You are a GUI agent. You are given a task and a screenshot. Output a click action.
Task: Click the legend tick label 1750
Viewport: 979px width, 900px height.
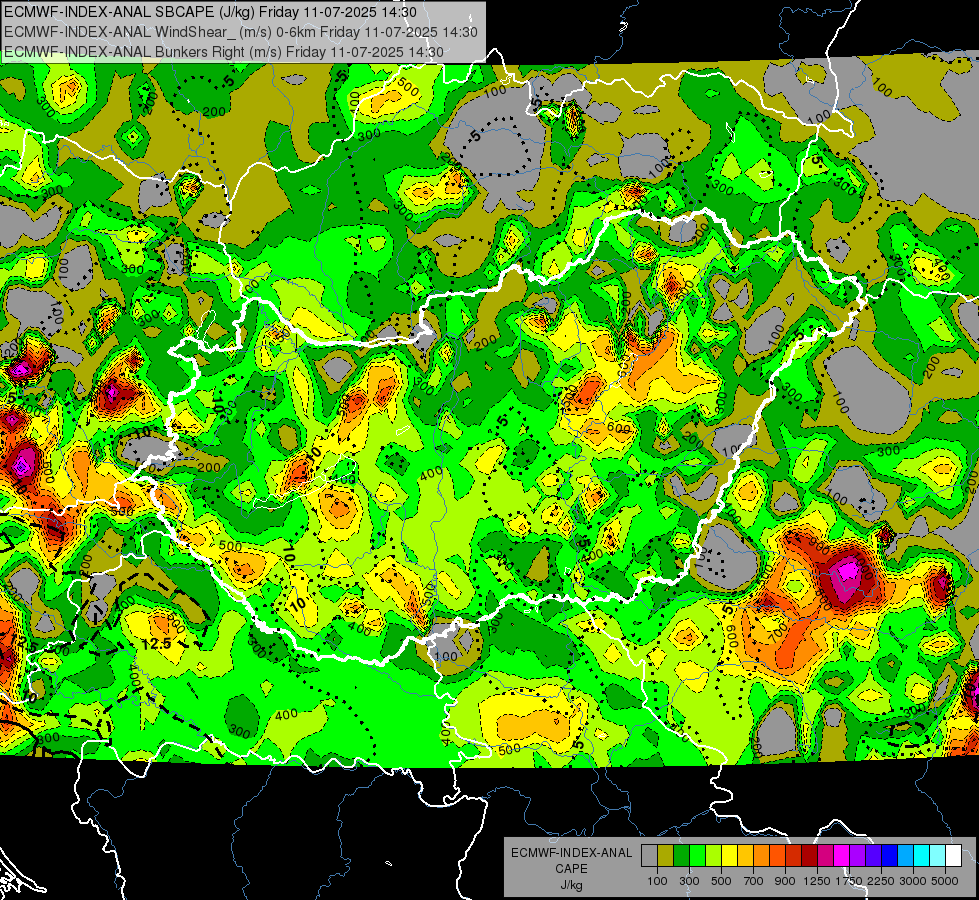(x=849, y=881)
